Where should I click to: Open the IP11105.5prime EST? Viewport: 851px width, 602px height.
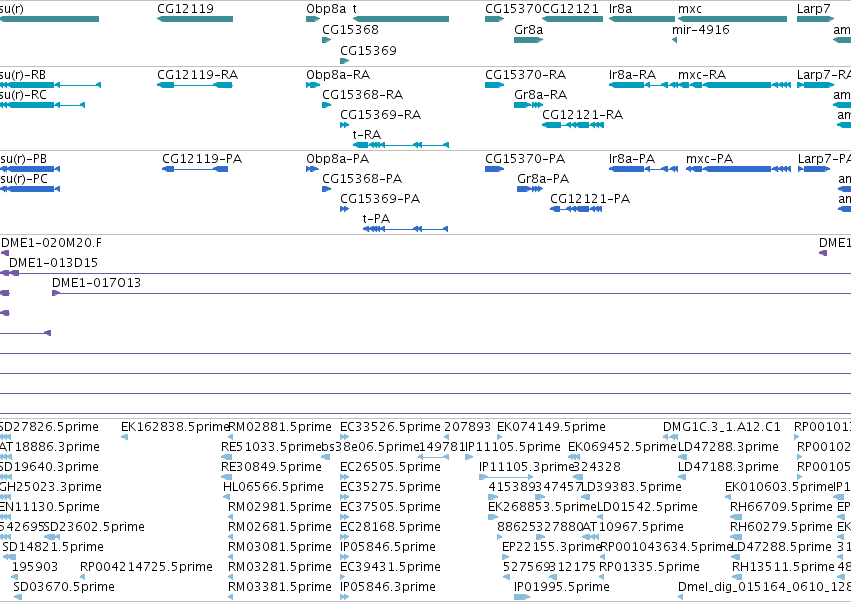(x=469, y=457)
